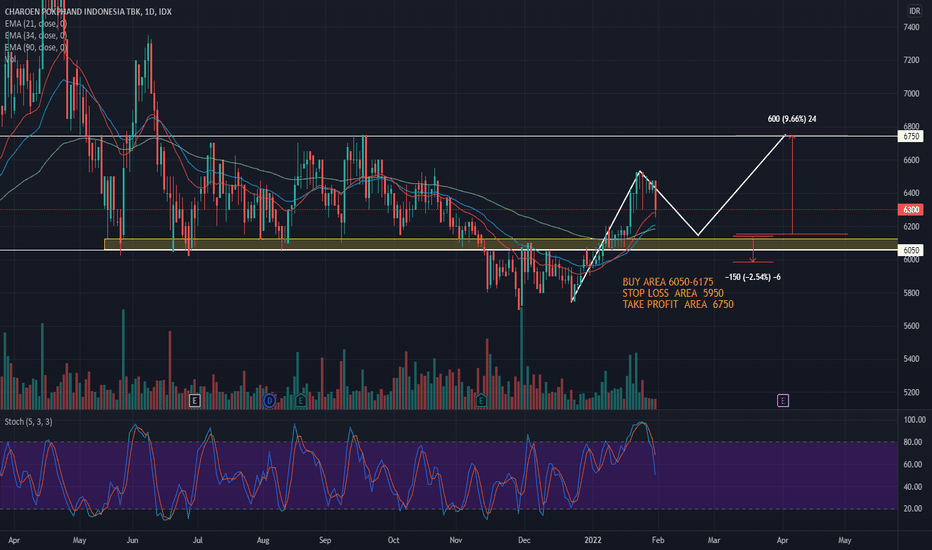This screenshot has height=550, width=932.
Task: Click the IDR currency label
Action: pos(915,11)
